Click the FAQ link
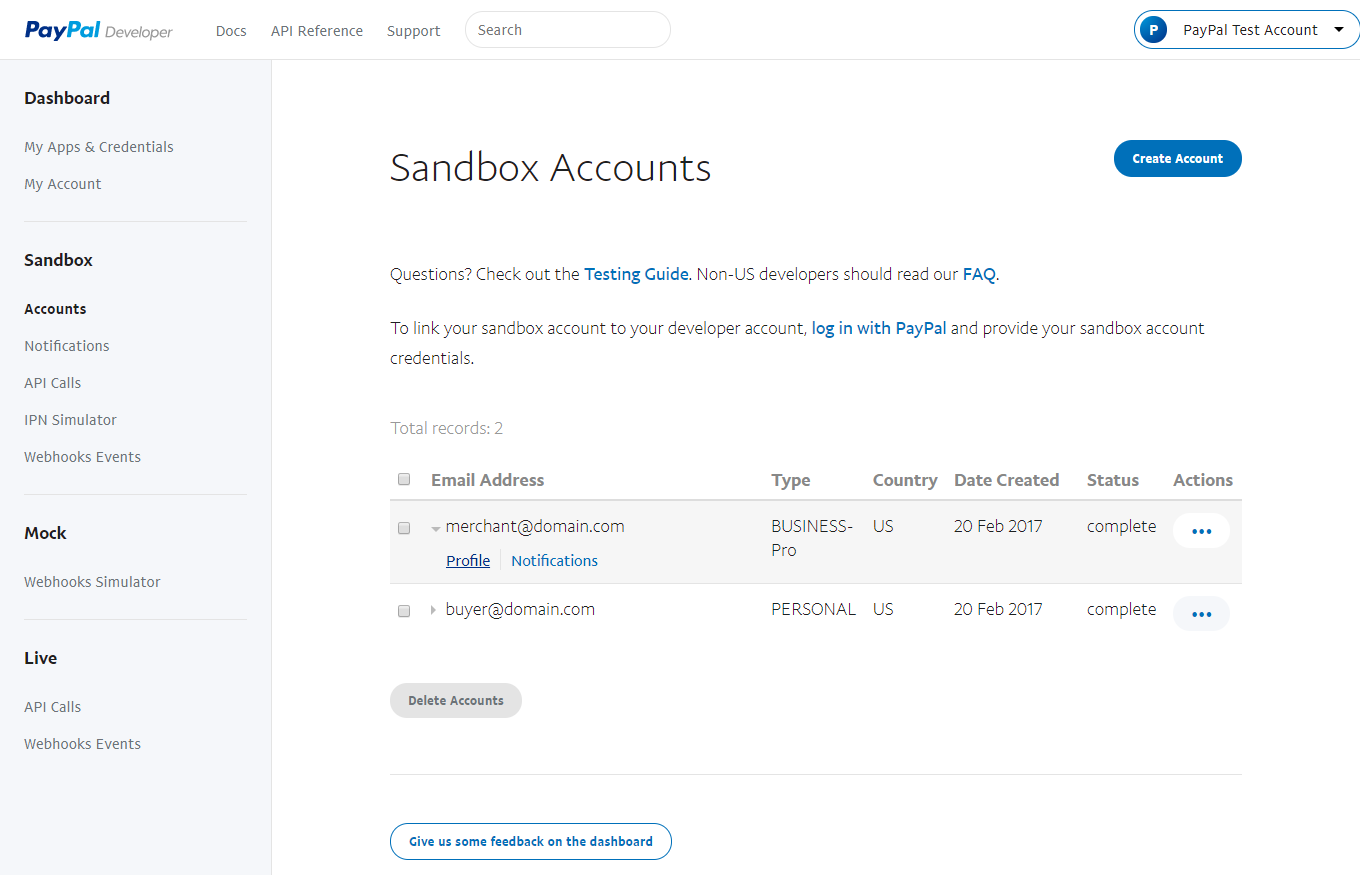 [x=978, y=273]
